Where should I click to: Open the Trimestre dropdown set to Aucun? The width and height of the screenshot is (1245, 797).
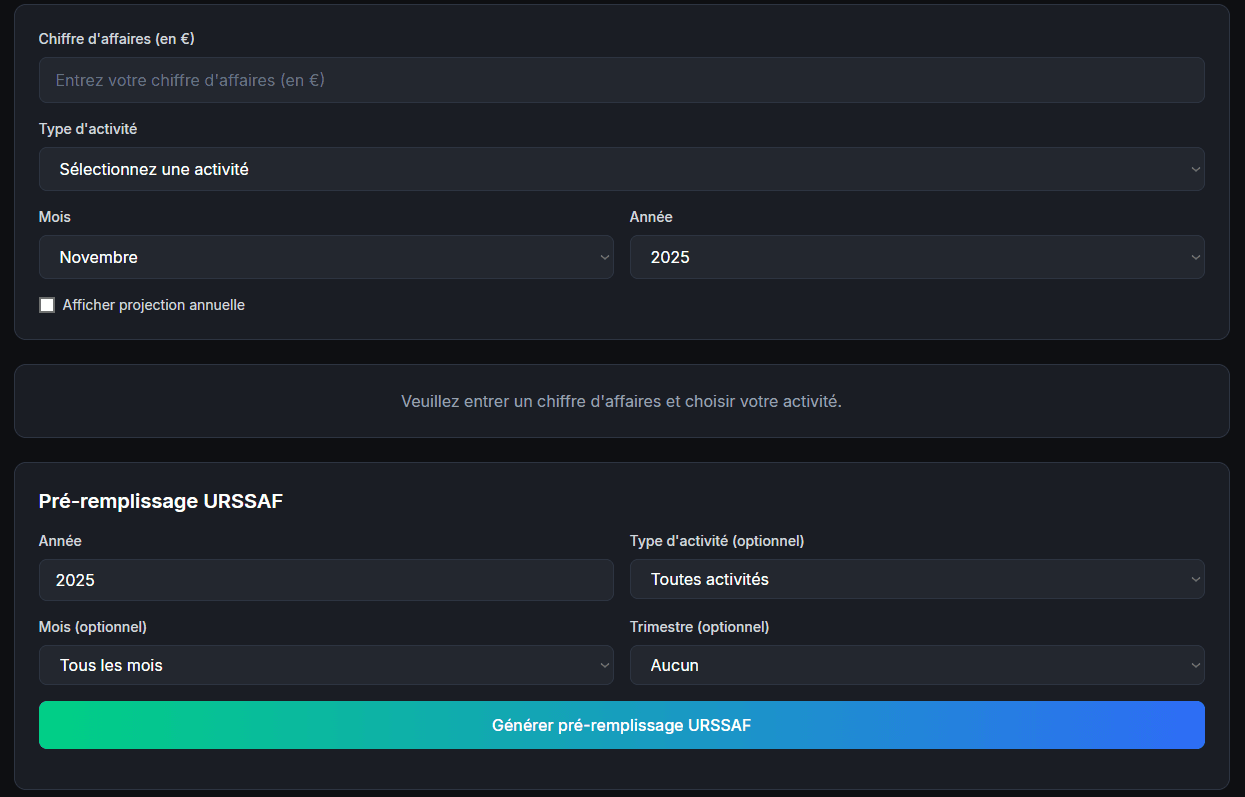click(916, 665)
